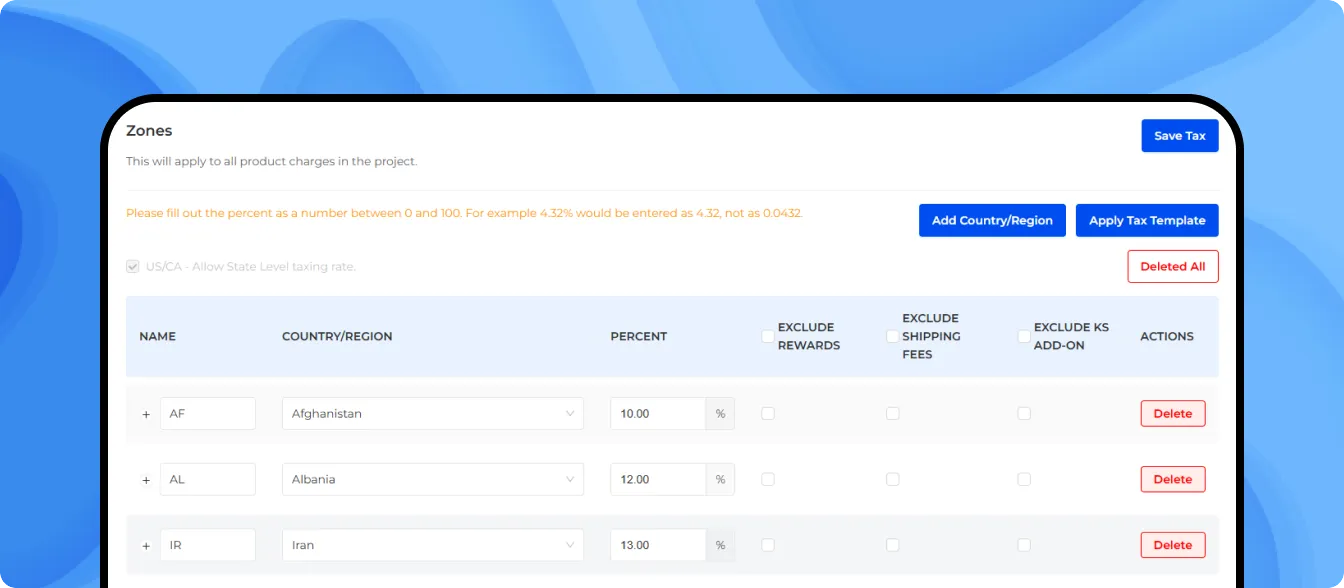The height and width of the screenshot is (588, 1344).
Task: Click the Save Tax button
Action: pyautogui.click(x=1180, y=135)
